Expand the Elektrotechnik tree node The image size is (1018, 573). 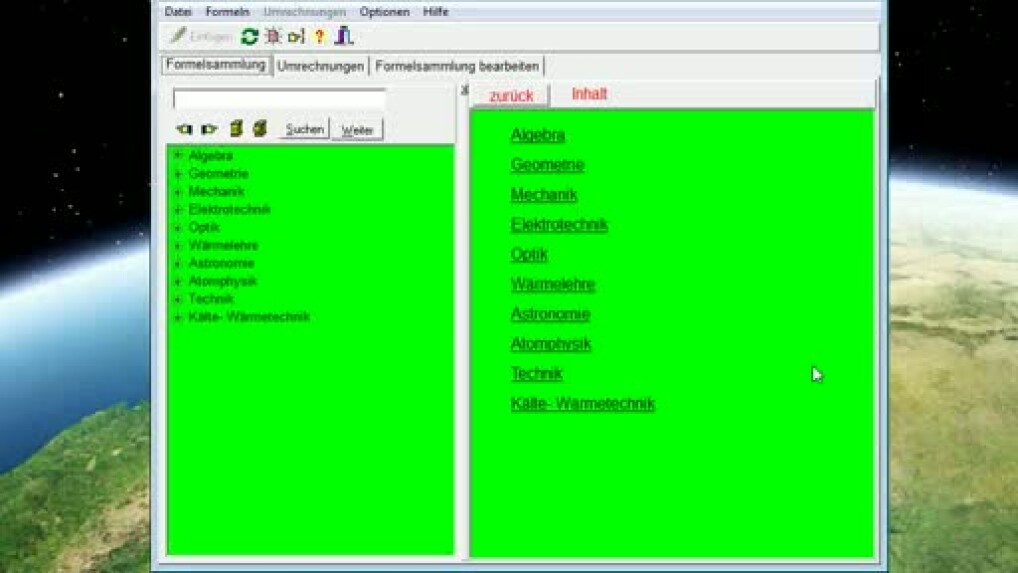[177, 210]
